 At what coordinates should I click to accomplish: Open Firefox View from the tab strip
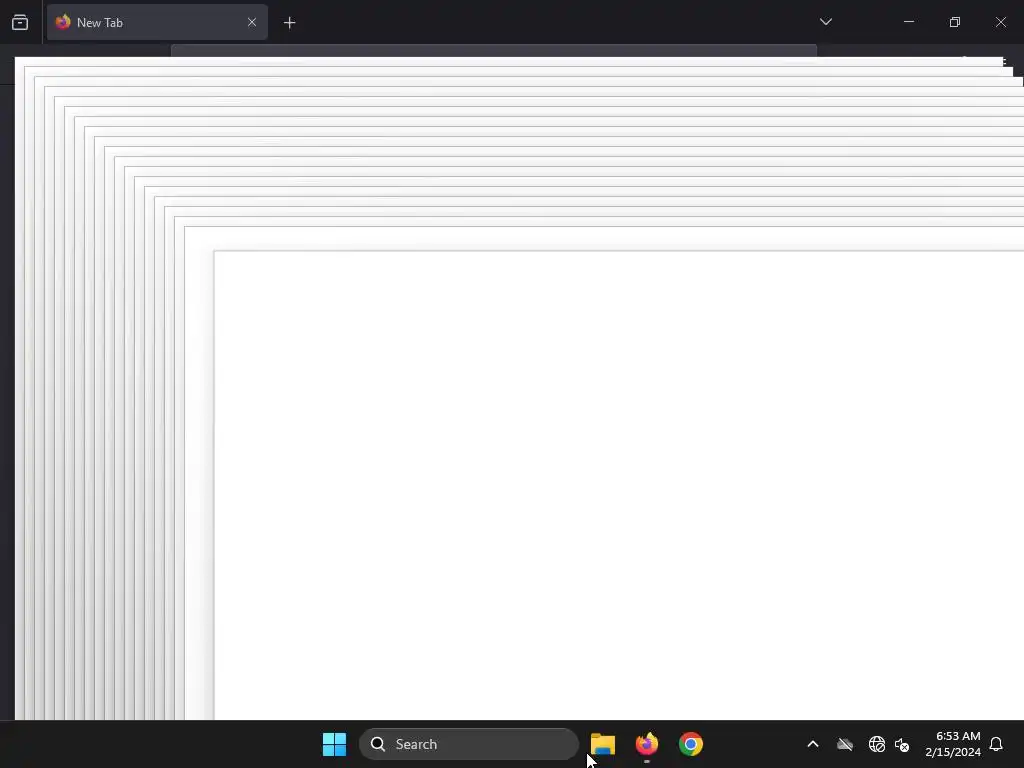[20, 22]
